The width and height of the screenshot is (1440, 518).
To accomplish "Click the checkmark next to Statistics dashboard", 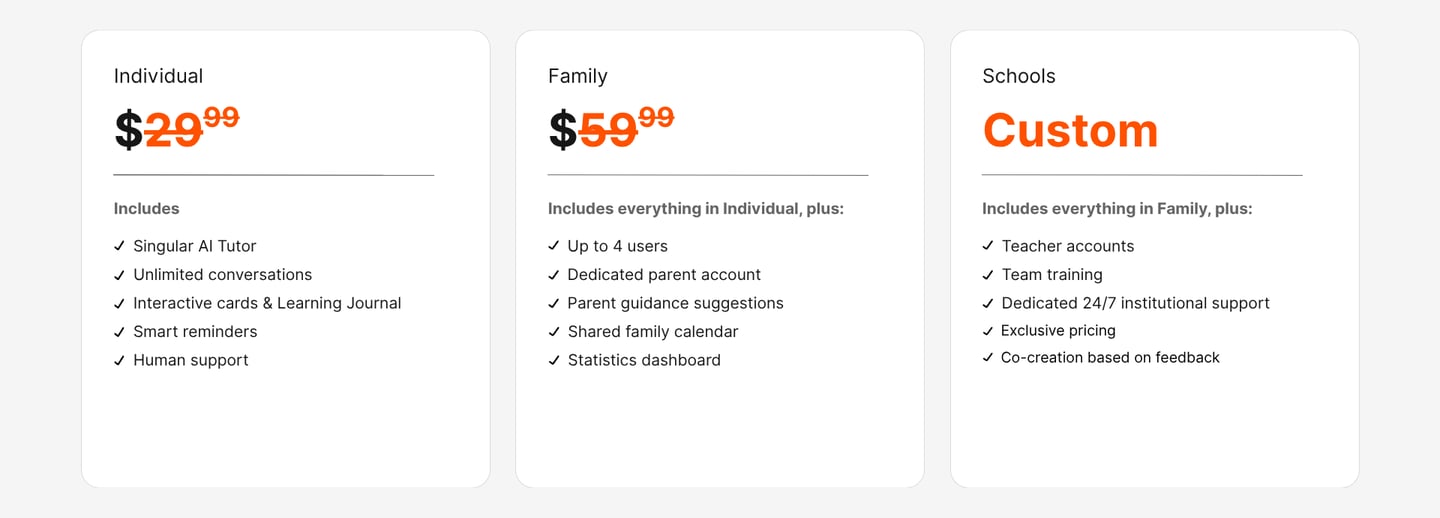I will coord(554,360).
